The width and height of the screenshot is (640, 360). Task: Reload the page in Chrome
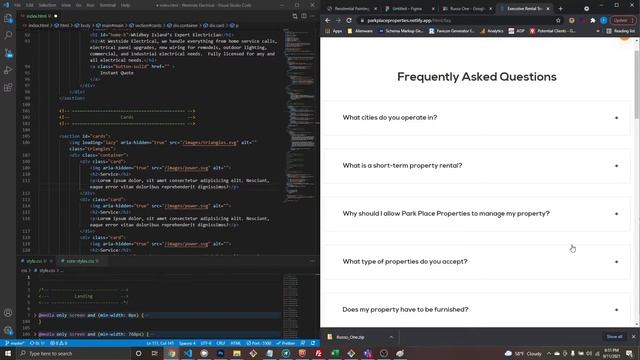point(349,20)
